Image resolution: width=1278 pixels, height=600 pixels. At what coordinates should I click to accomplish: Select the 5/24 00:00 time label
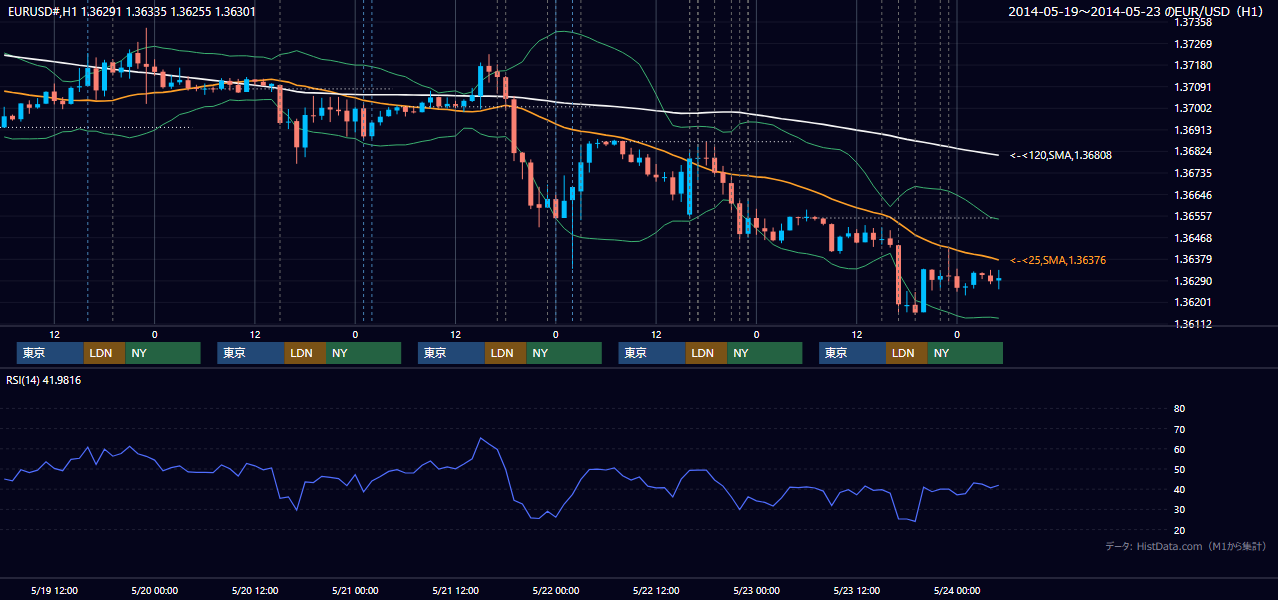pos(956,590)
